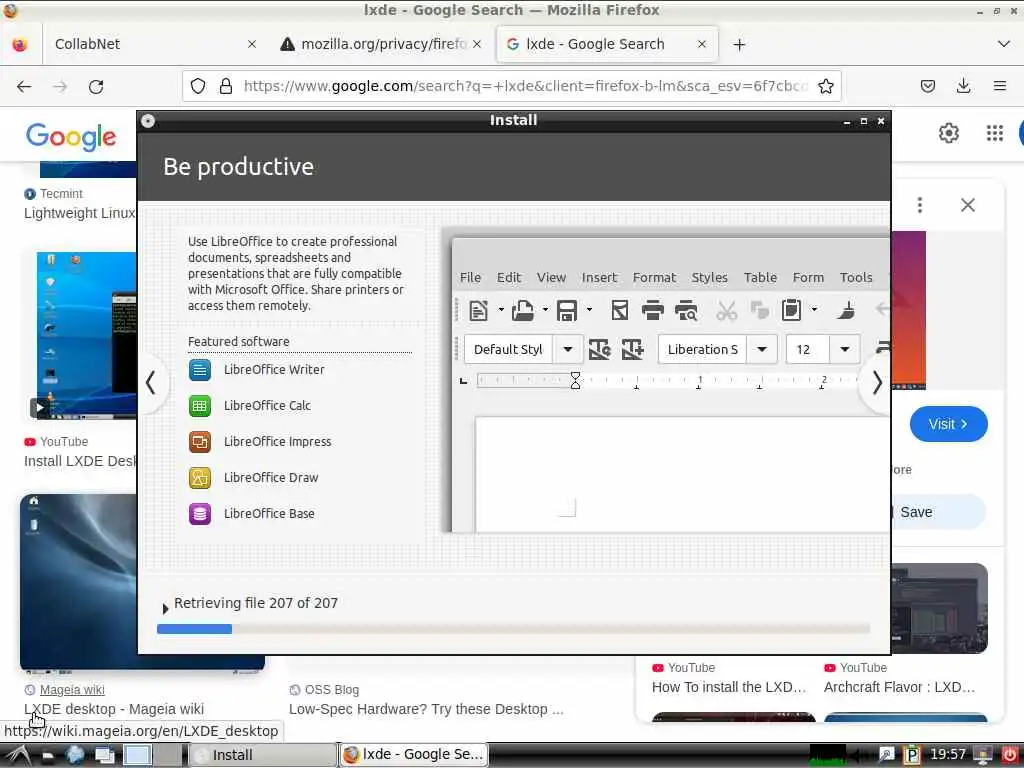Close the lxde Google Search tab
1024x768 pixels.
point(701,44)
